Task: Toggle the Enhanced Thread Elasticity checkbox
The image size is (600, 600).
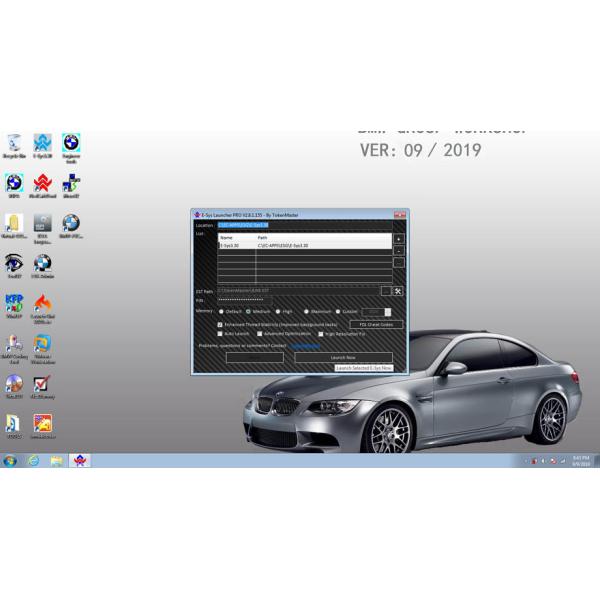Action: point(220,324)
